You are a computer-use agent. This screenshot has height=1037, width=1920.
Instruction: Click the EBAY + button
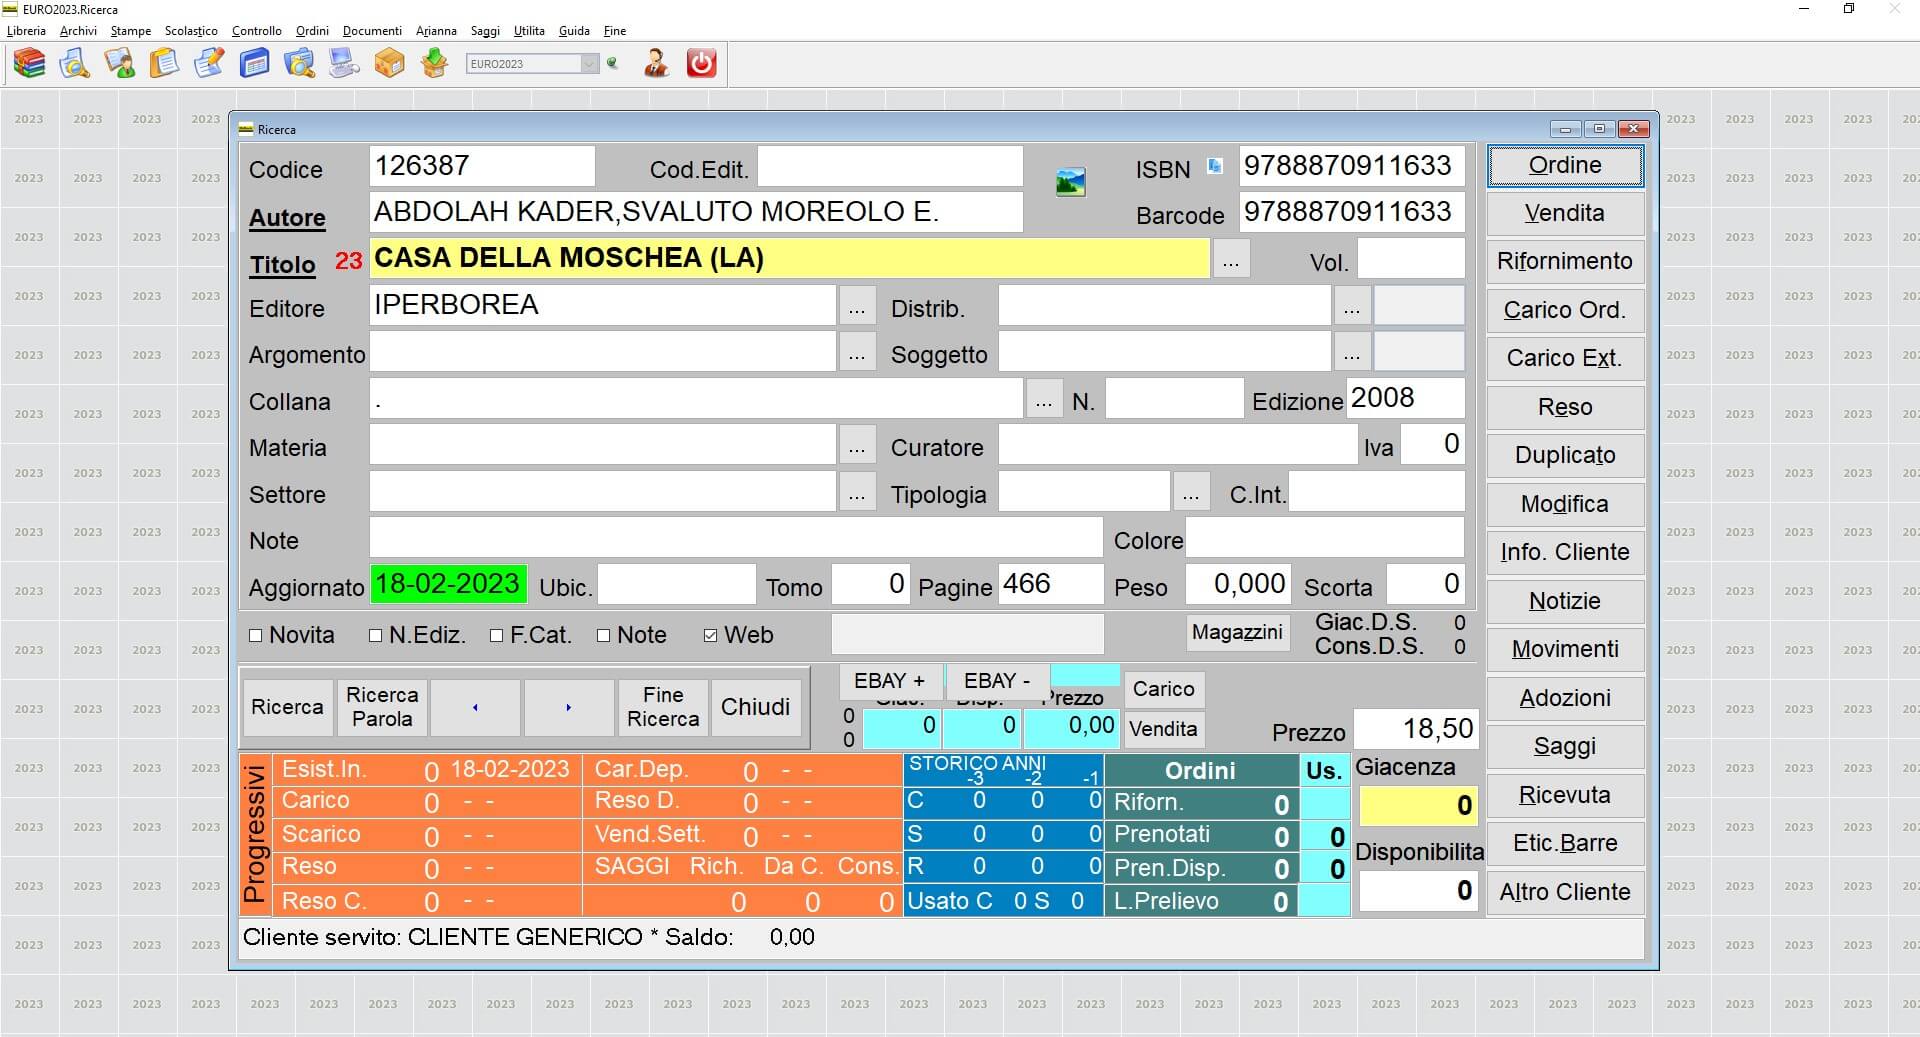point(889,682)
